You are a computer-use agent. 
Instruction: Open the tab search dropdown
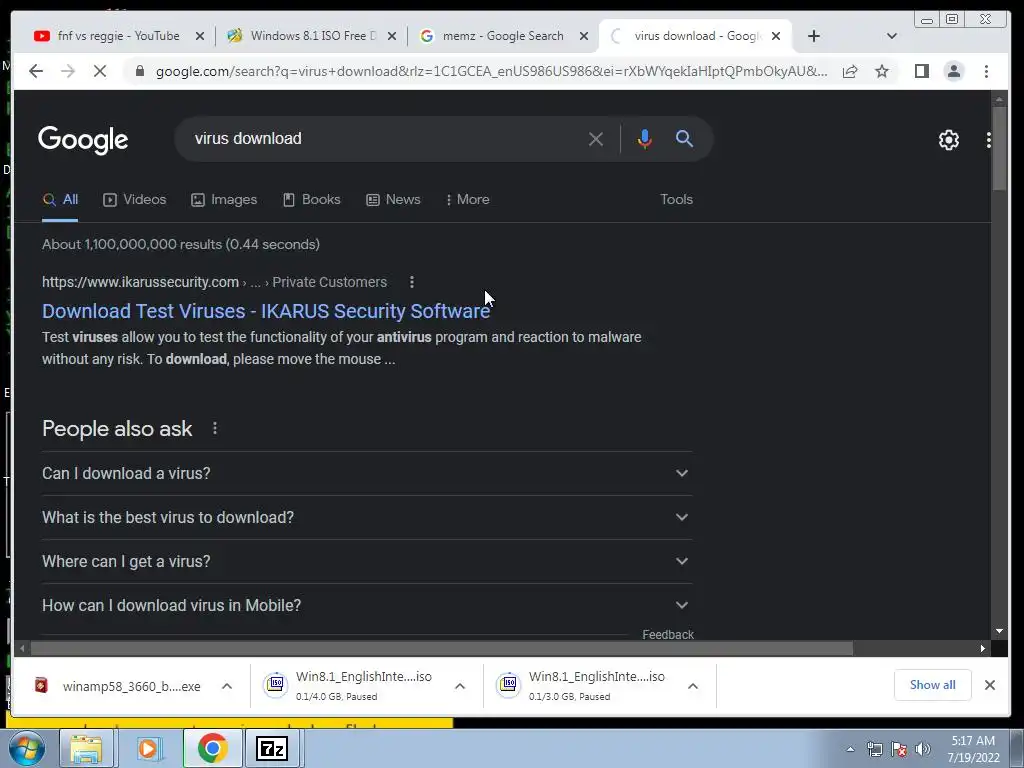click(x=891, y=36)
